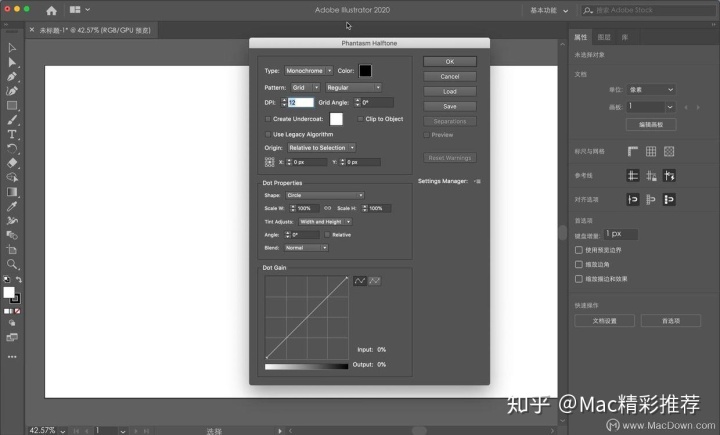720x435 pixels.
Task: Toggle 缩放描边和效果 checkbox
Action: pyautogui.click(x=579, y=279)
